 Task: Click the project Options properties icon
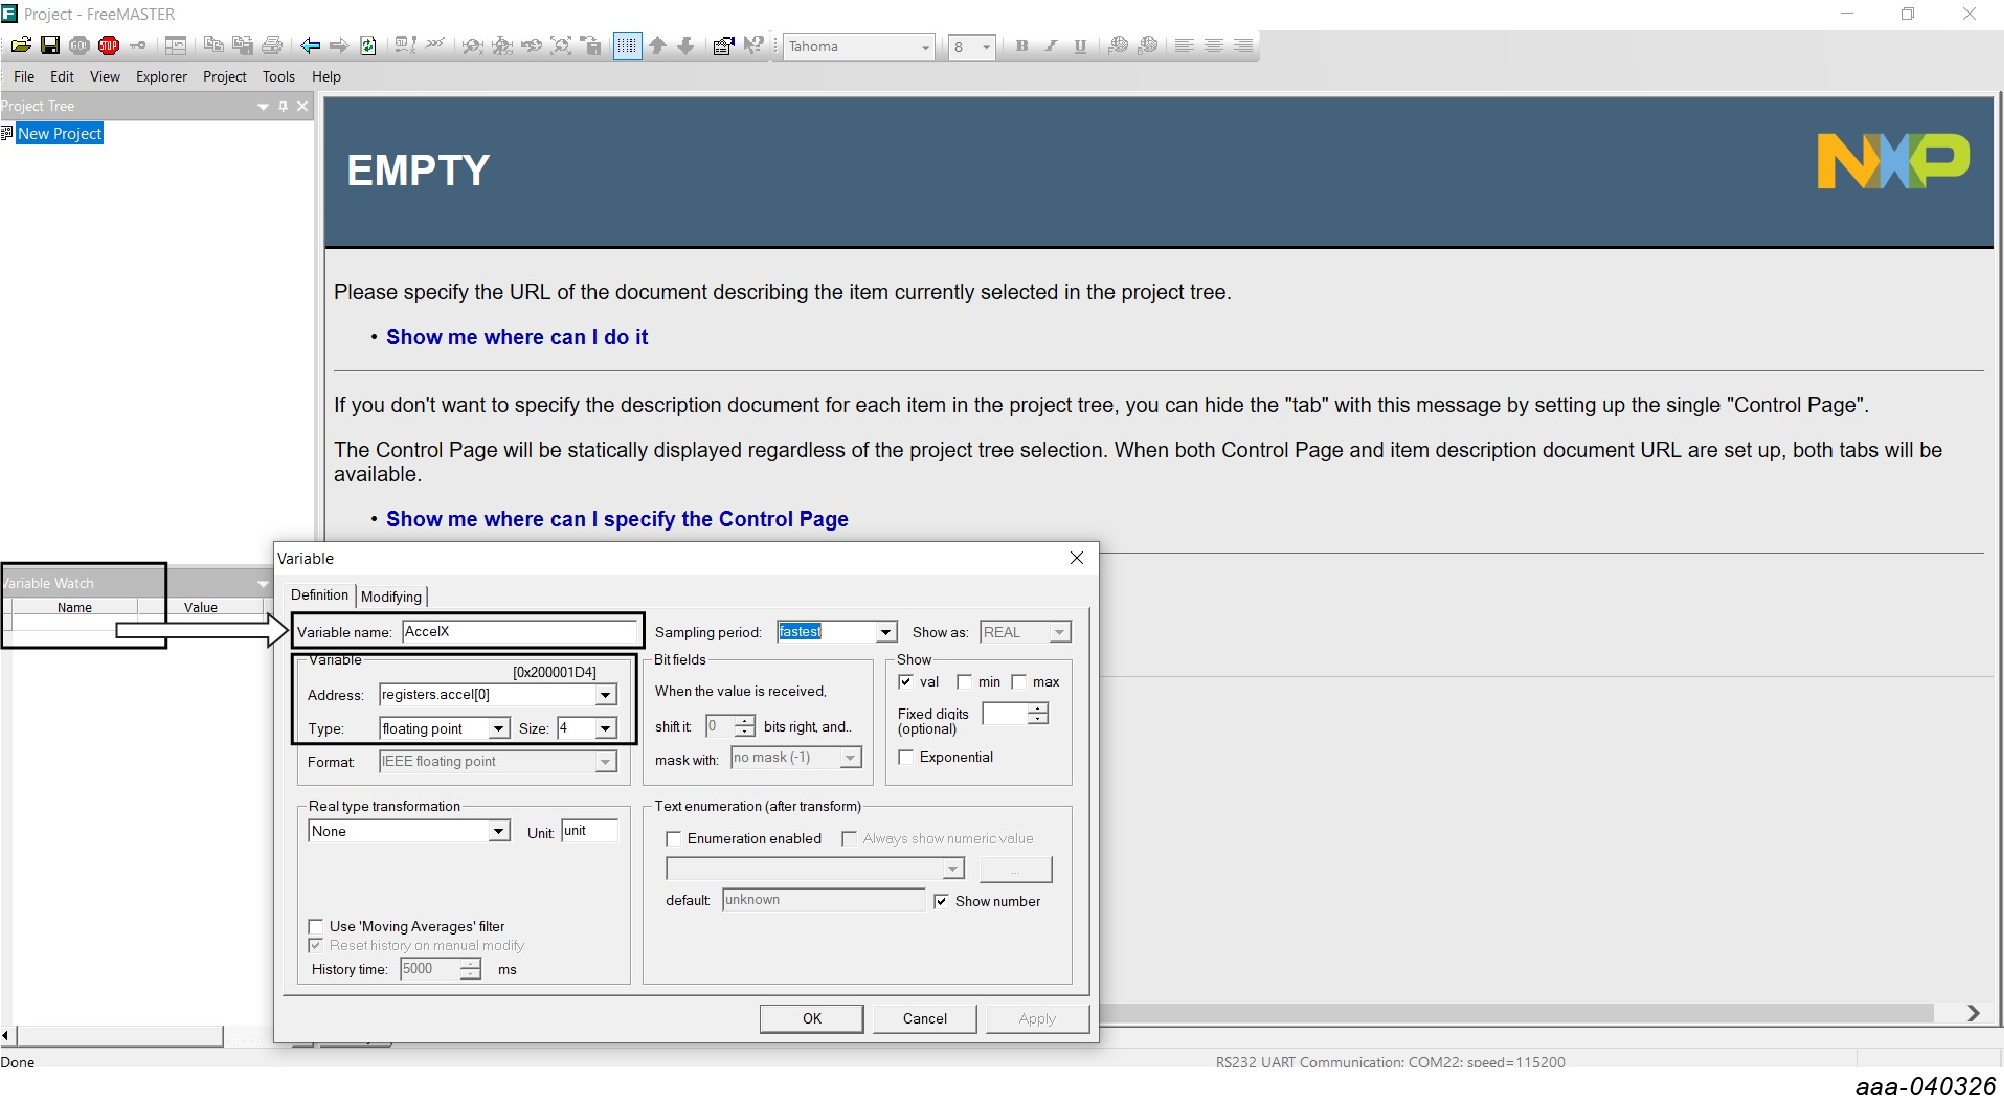point(723,46)
